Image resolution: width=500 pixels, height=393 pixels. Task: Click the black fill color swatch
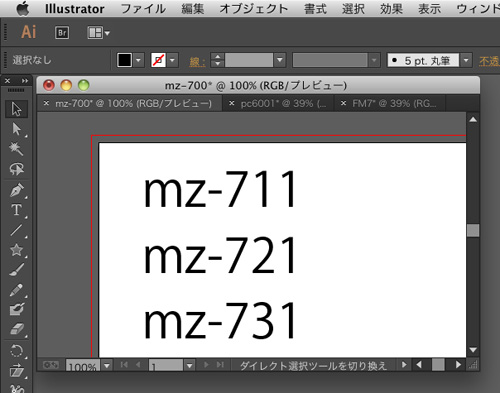124,60
